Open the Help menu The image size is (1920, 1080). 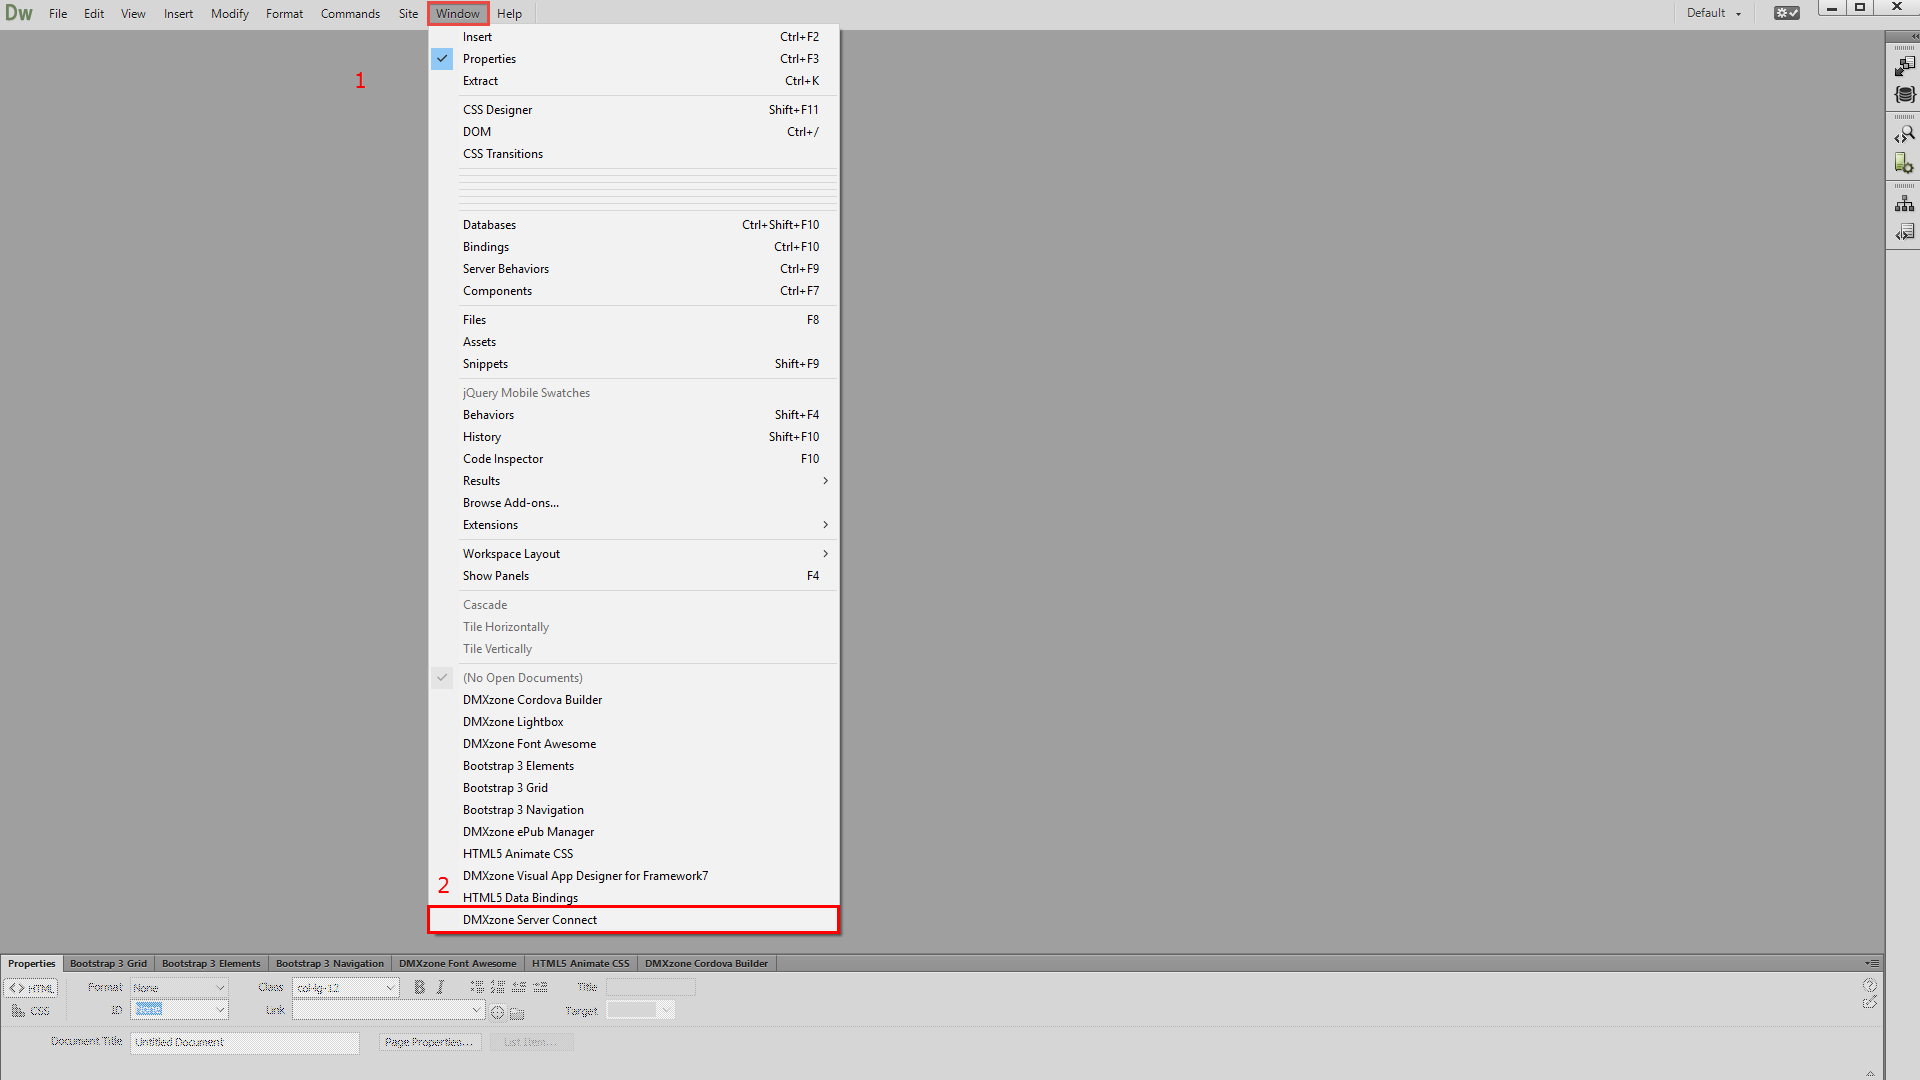pos(509,13)
